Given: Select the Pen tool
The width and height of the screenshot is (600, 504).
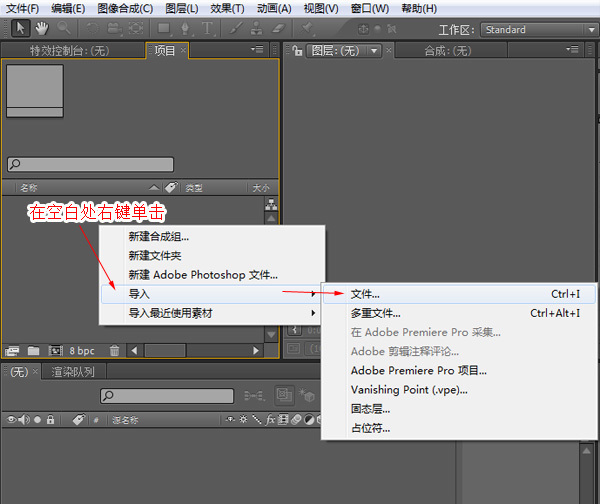Looking at the screenshot, I should tap(186, 28).
